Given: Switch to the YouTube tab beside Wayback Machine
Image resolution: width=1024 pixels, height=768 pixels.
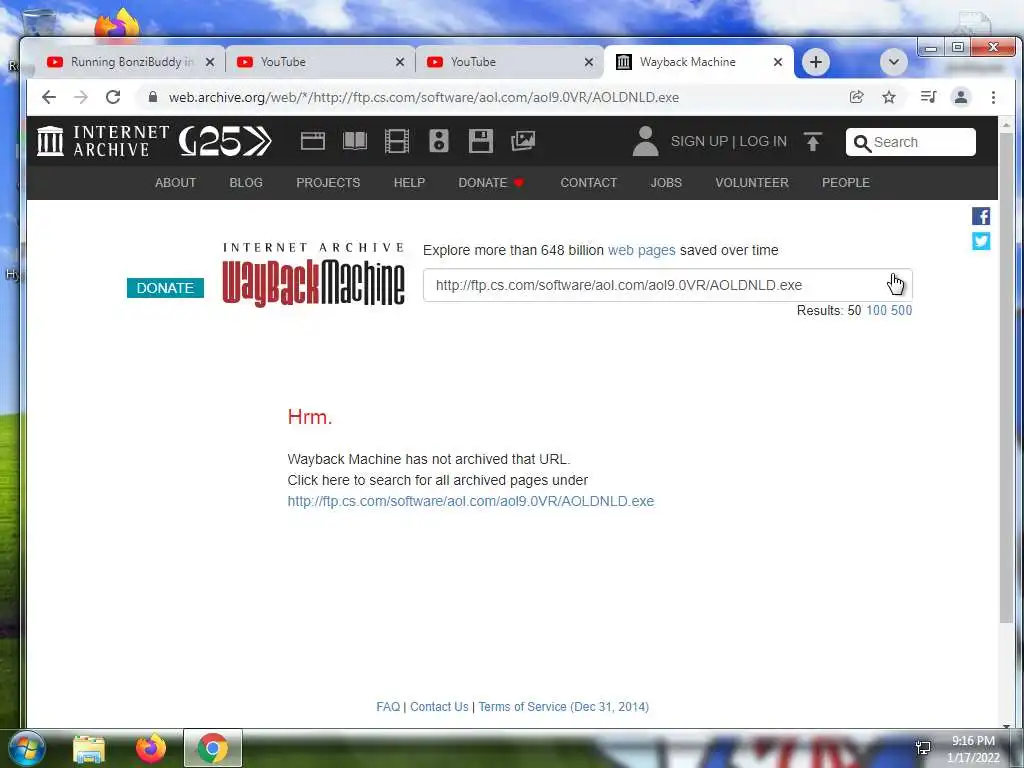Looking at the screenshot, I should coord(509,62).
